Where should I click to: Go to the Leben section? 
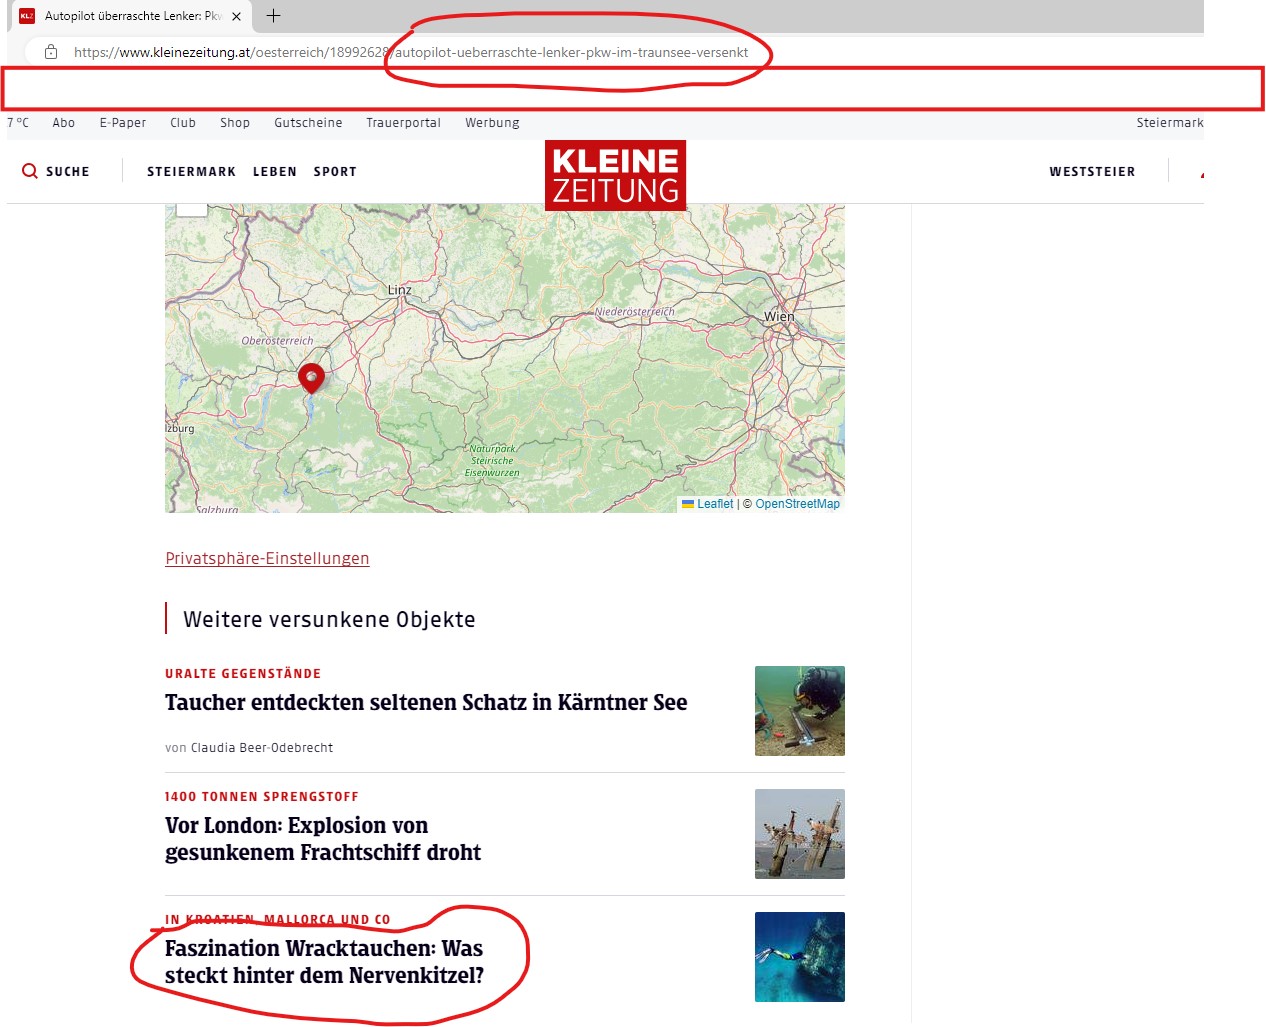(x=274, y=172)
